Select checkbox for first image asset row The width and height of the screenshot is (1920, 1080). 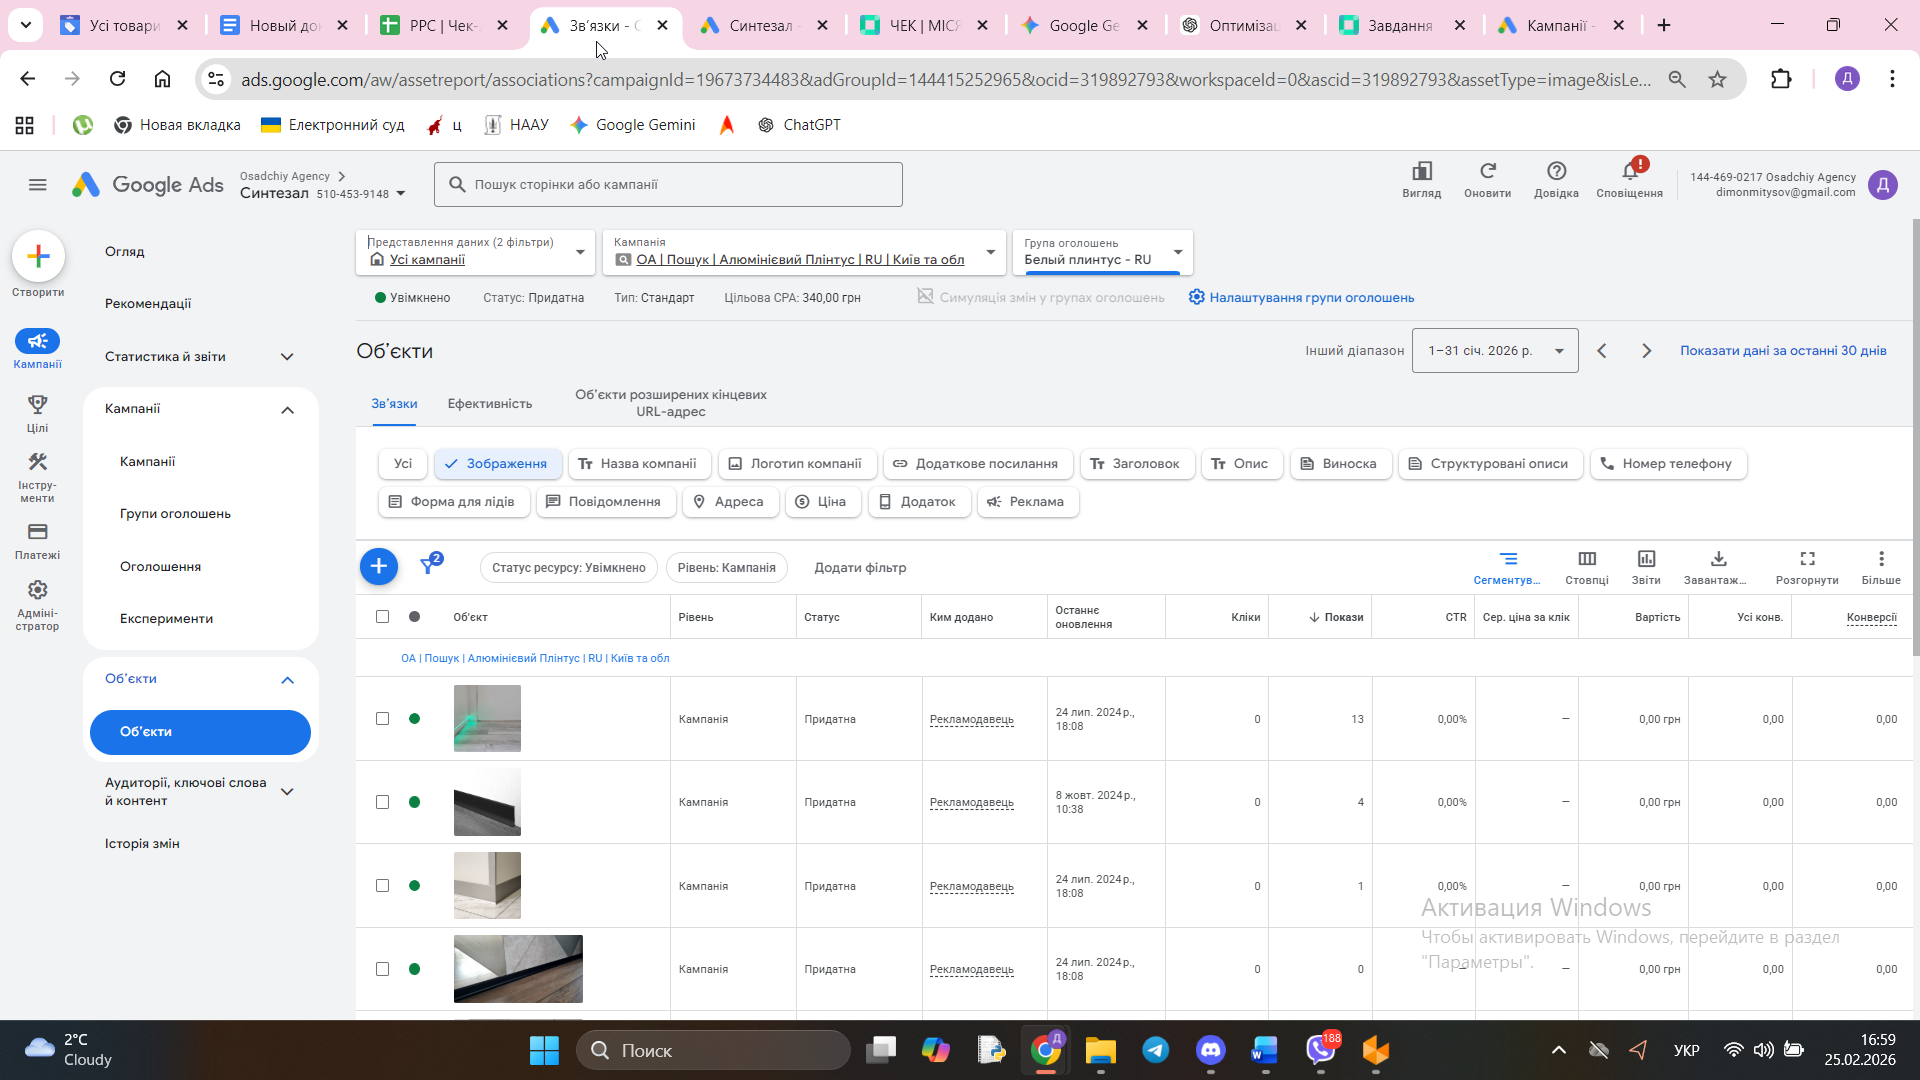coord(382,719)
